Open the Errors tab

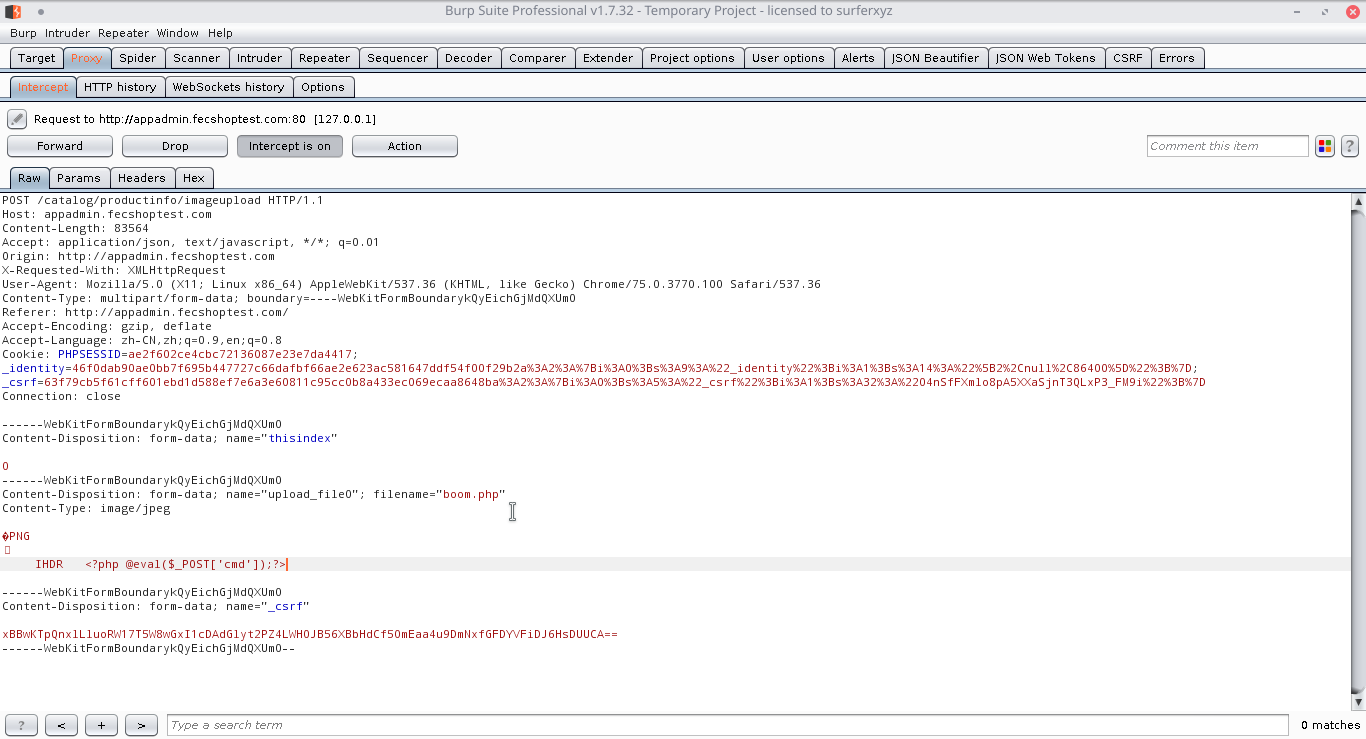pos(1177,58)
